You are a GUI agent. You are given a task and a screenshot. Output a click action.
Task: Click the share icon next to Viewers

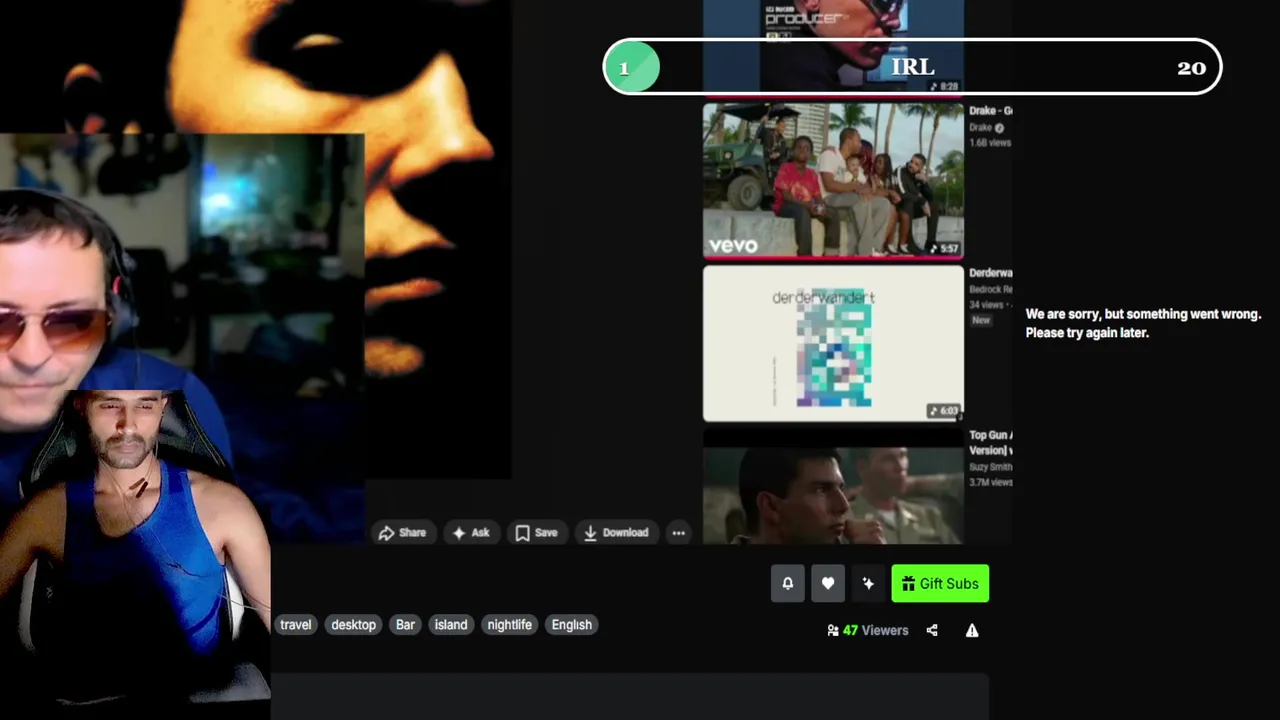[x=932, y=630]
